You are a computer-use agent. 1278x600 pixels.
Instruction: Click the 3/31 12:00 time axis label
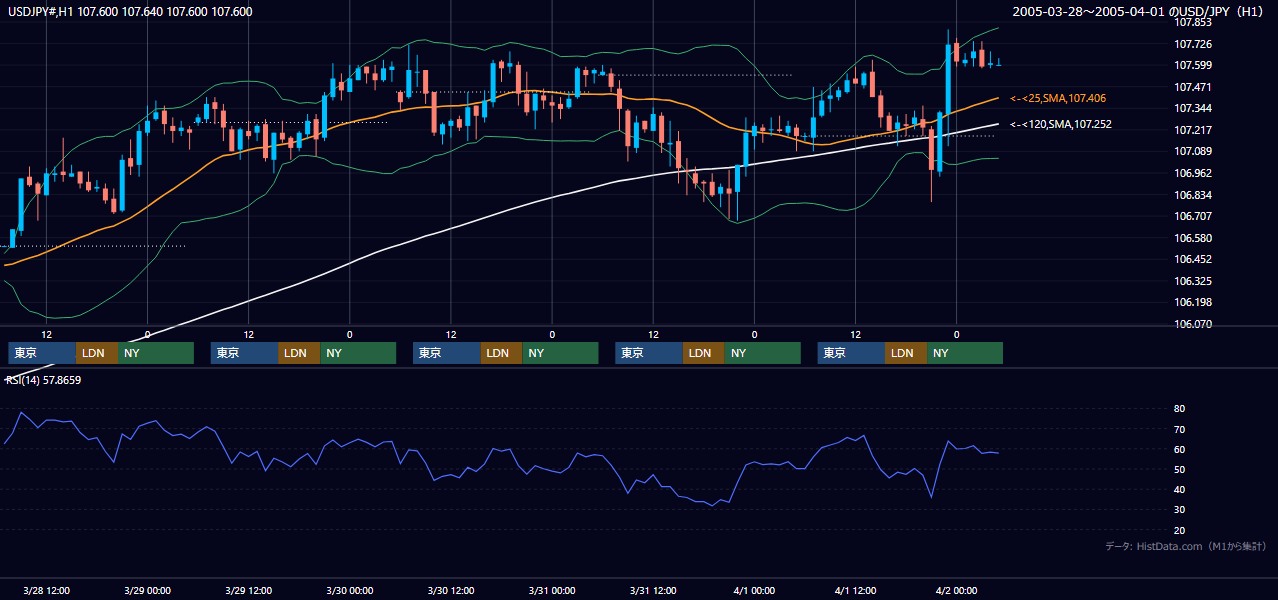[653, 590]
